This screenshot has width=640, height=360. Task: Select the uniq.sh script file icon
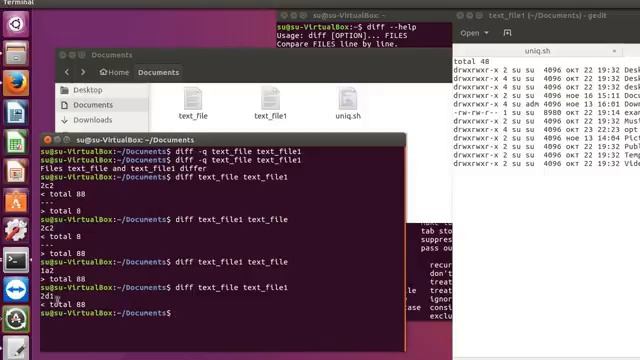coord(348,103)
